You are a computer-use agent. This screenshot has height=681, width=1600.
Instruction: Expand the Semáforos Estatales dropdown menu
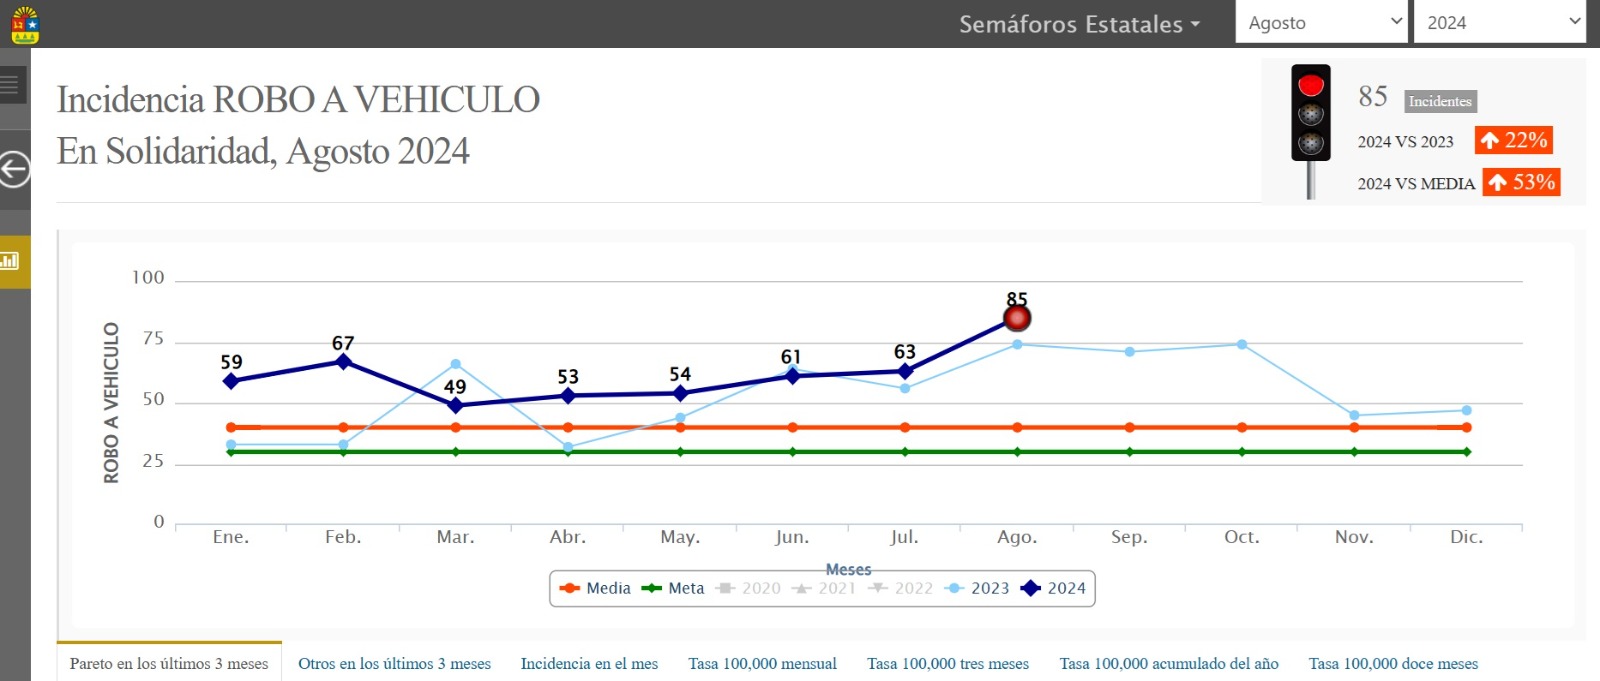[1079, 24]
